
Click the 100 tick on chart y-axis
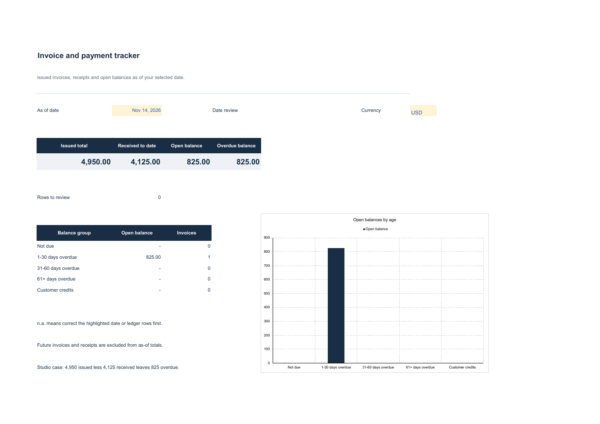pyautogui.click(x=267, y=349)
